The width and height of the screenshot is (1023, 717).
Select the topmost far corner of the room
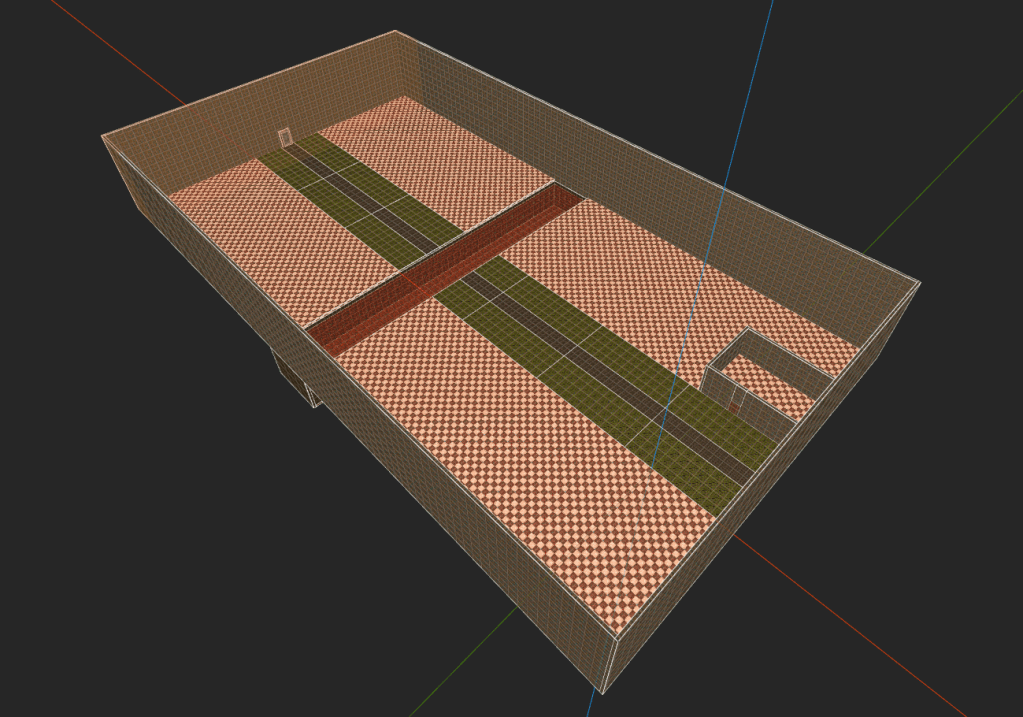click(395, 32)
